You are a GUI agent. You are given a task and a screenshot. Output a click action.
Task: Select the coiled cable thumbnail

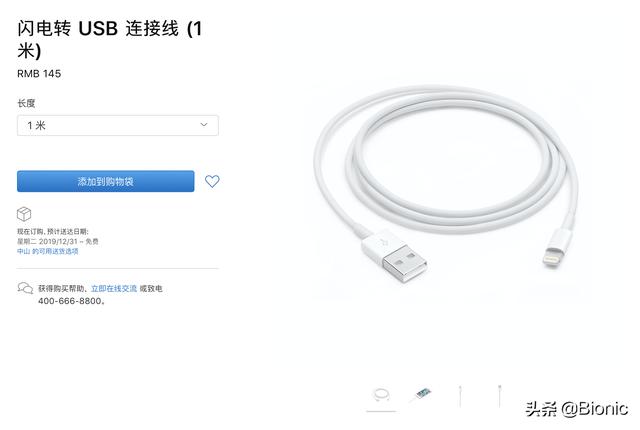point(381,396)
